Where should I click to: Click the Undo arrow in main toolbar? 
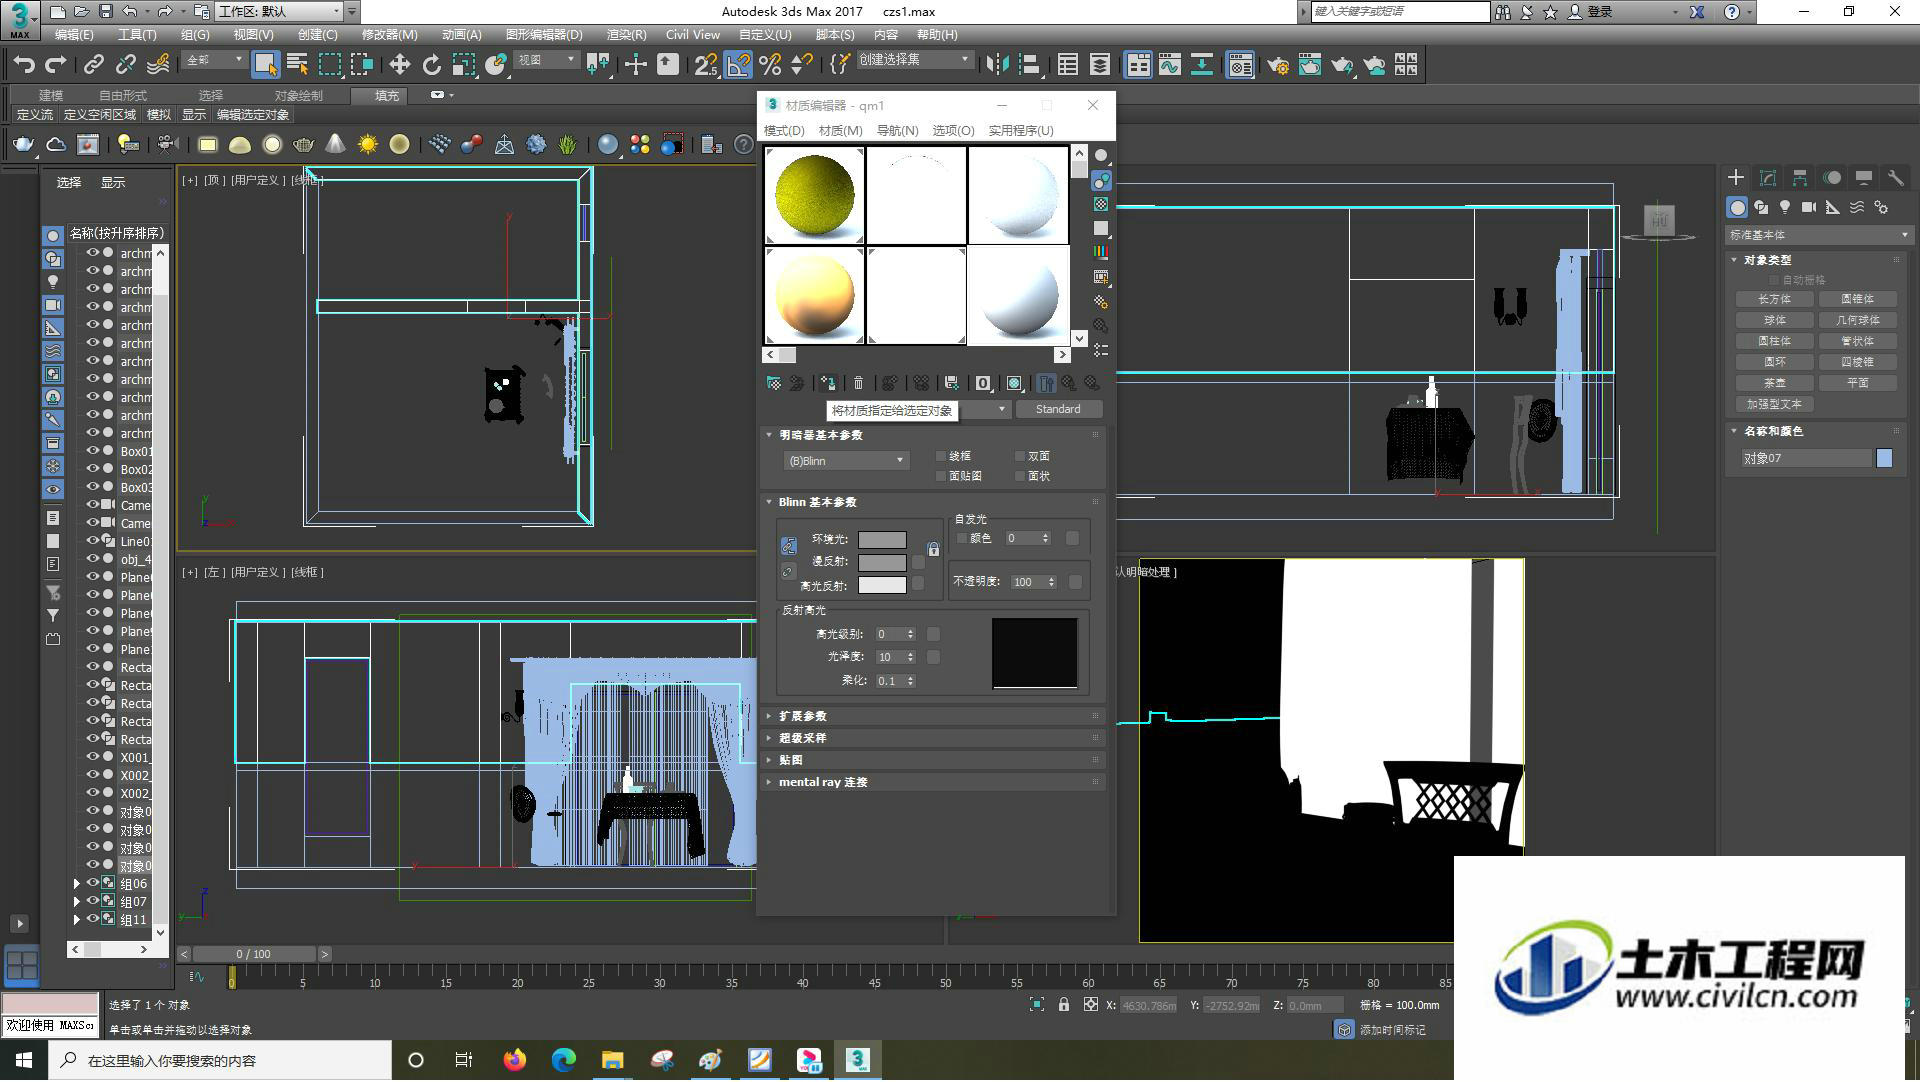[24, 65]
